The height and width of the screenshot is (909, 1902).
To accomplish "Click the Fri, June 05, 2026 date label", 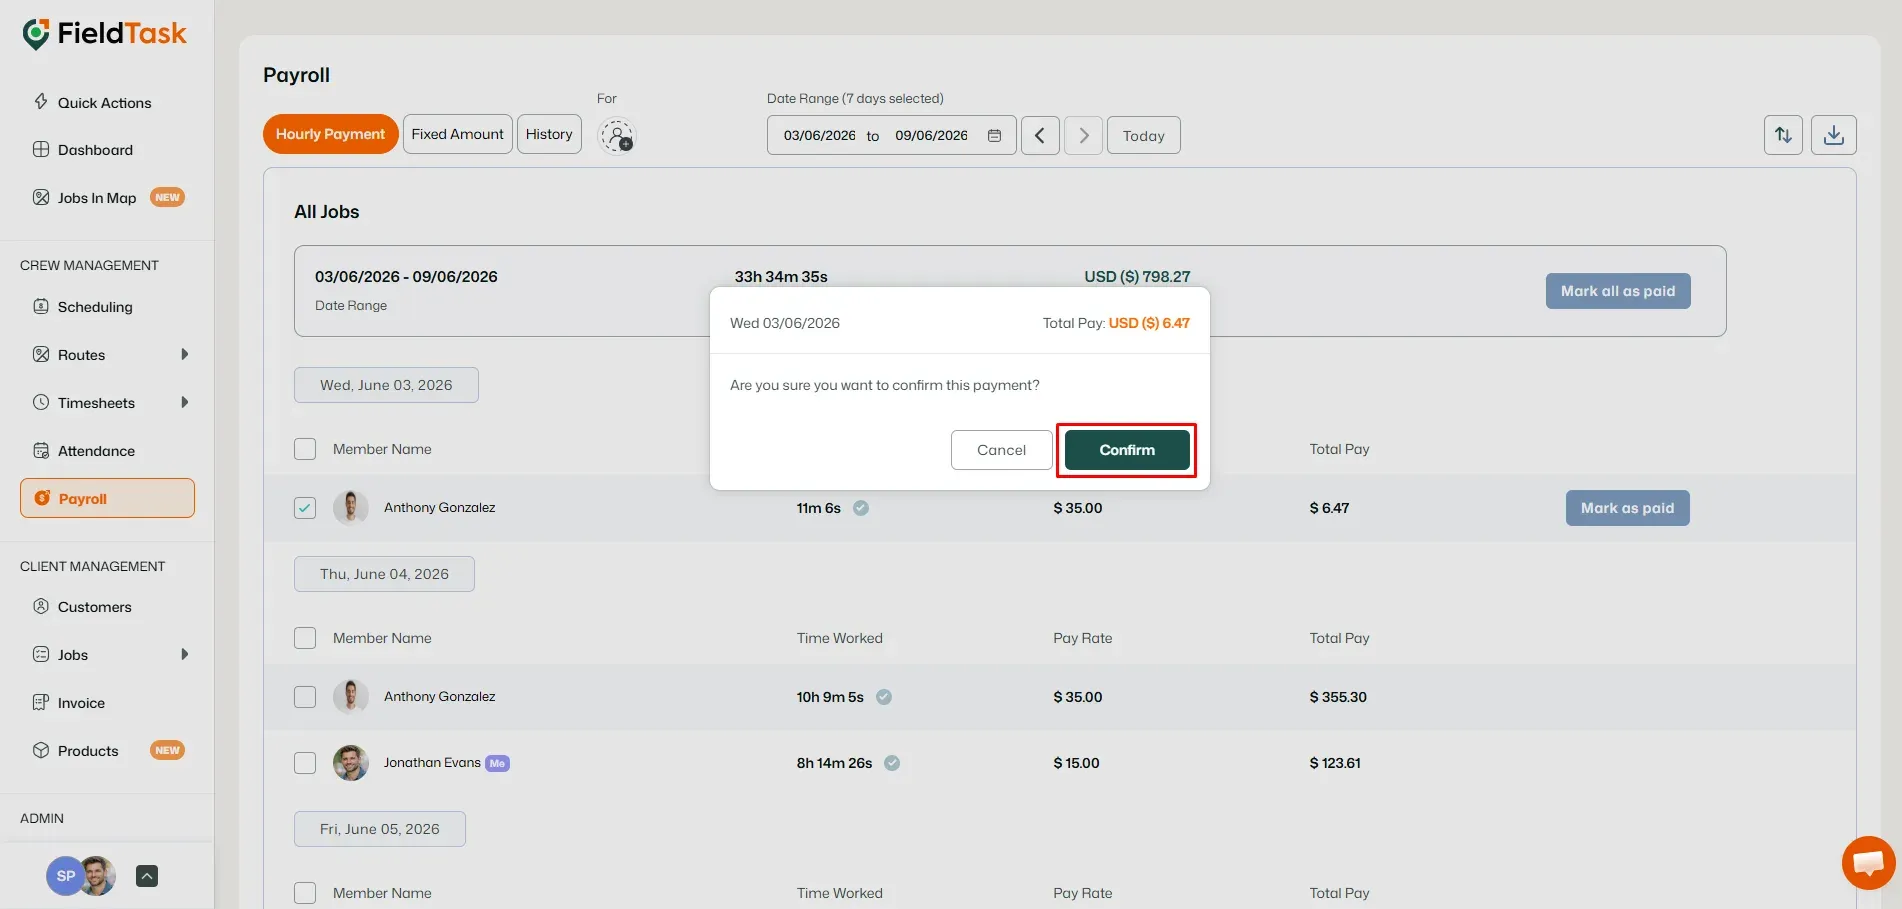I will (380, 829).
